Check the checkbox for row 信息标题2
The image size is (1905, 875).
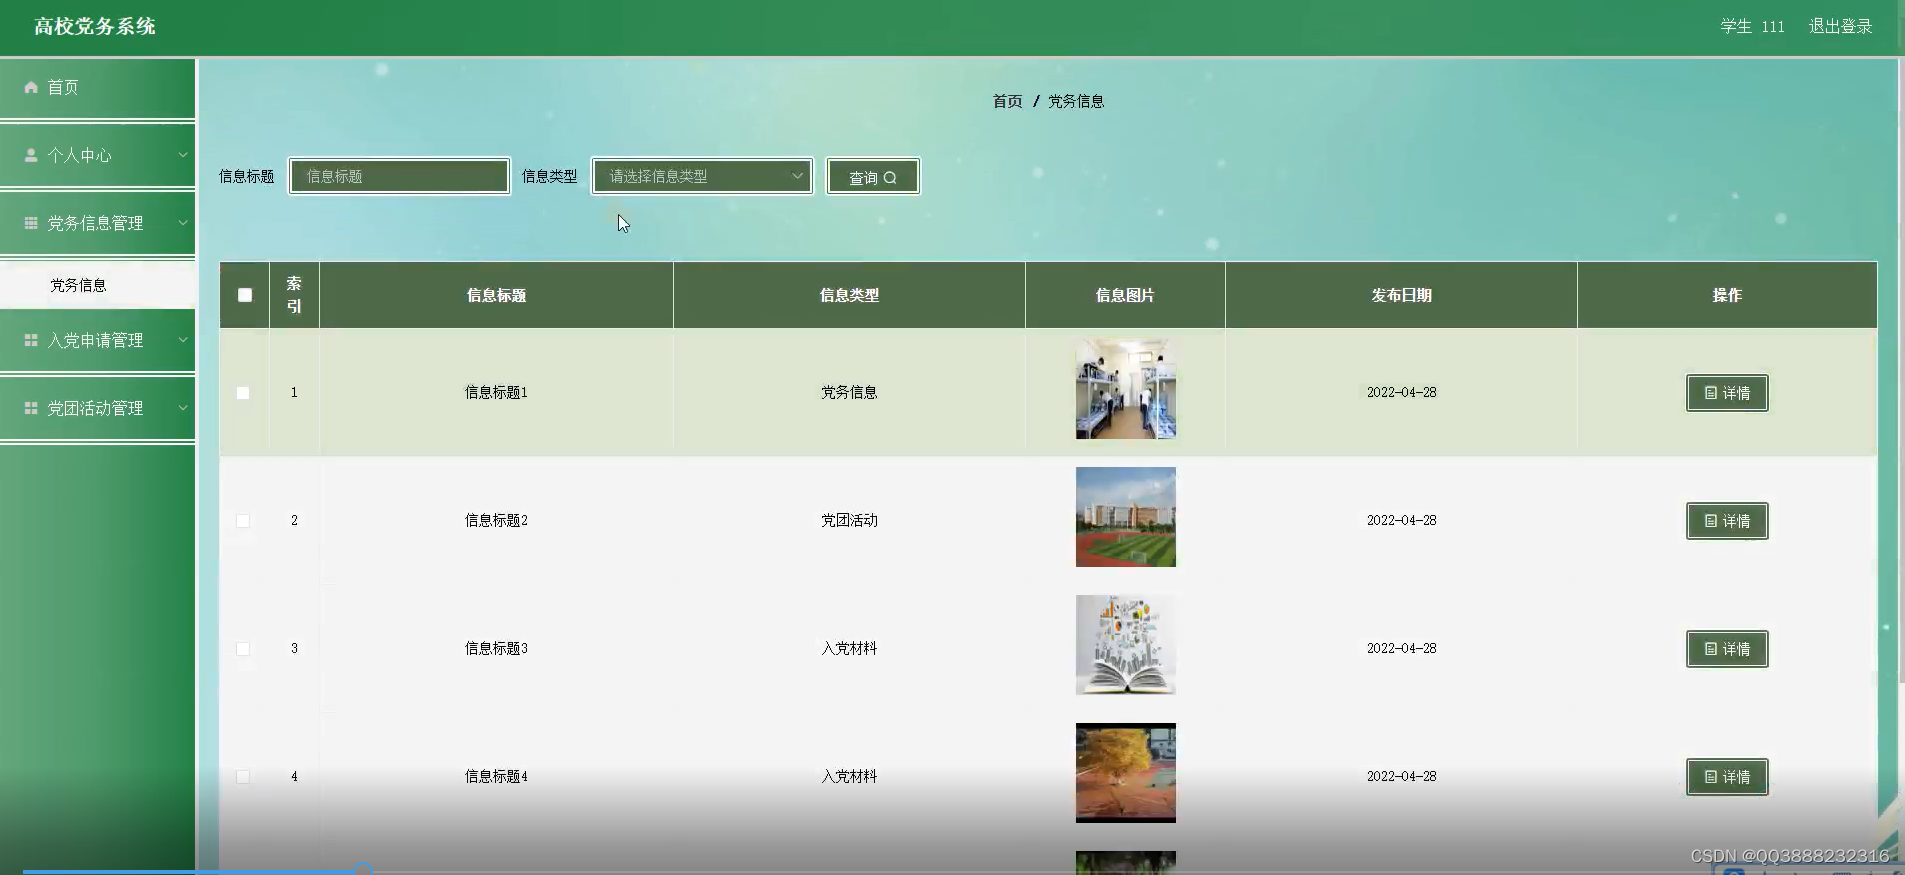point(243,521)
